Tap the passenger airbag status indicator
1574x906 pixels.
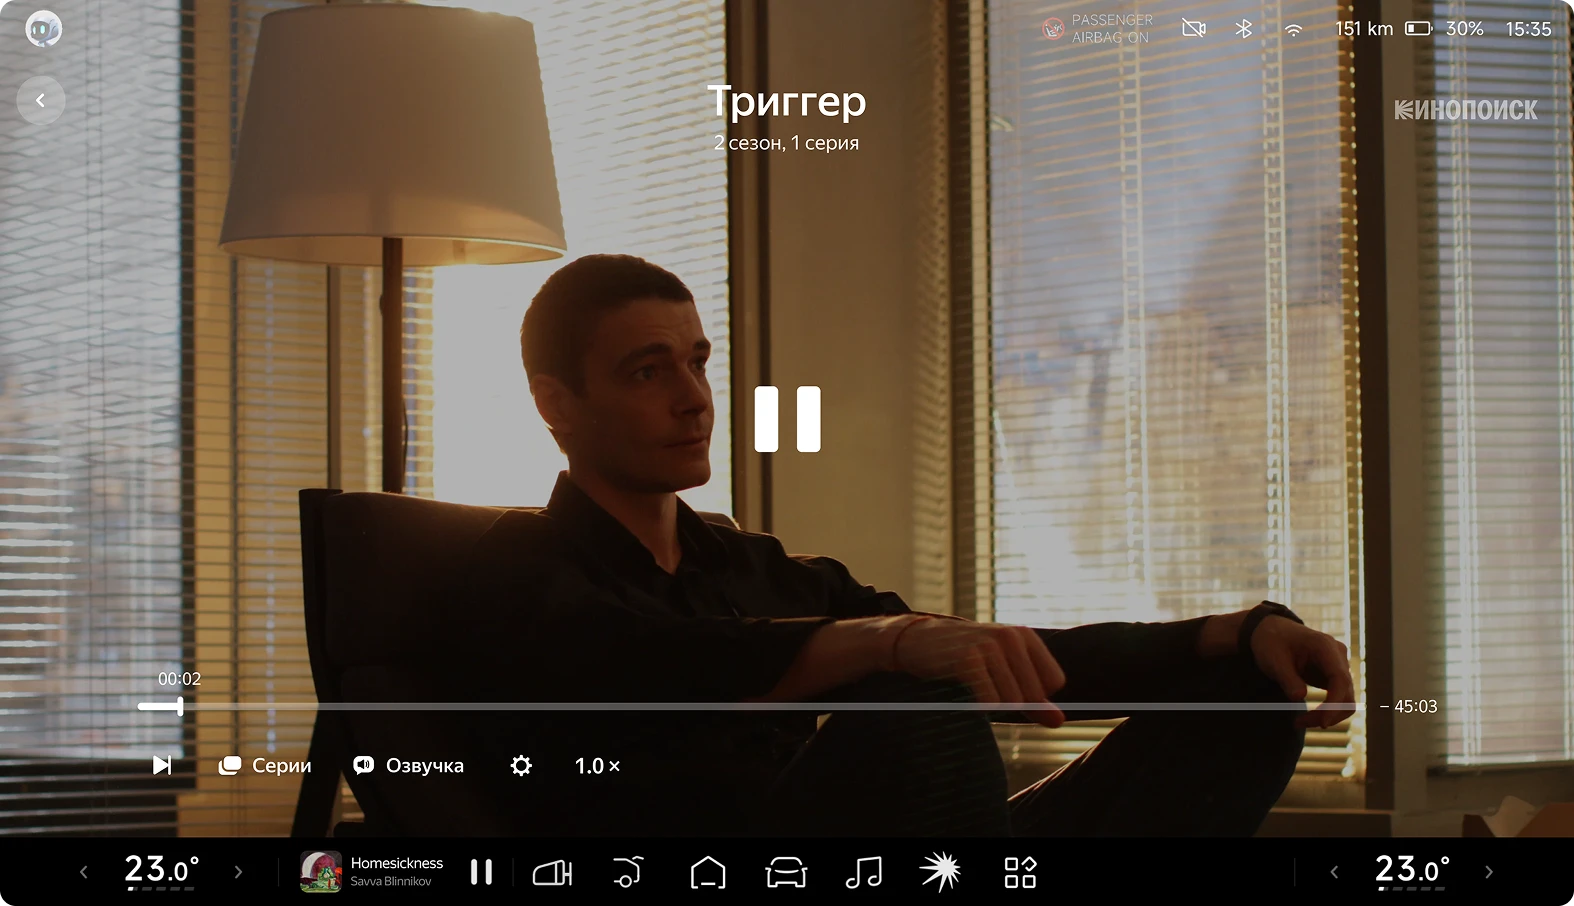coord(1097,29)
